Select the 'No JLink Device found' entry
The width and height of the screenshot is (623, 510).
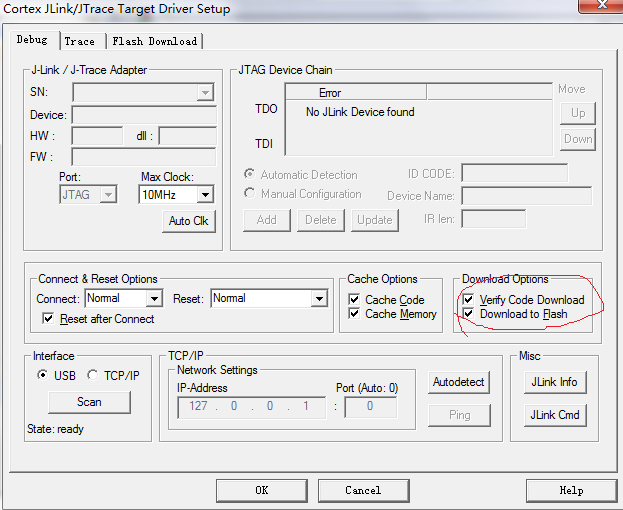coord(360,112)
